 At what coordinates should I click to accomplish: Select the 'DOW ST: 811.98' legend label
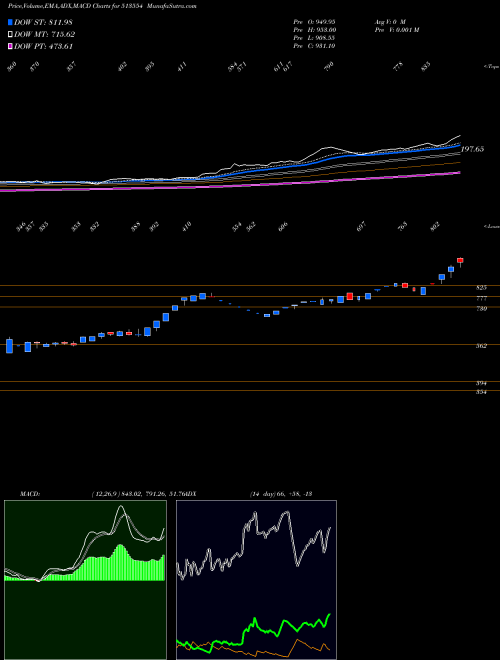tap(43, 22)
